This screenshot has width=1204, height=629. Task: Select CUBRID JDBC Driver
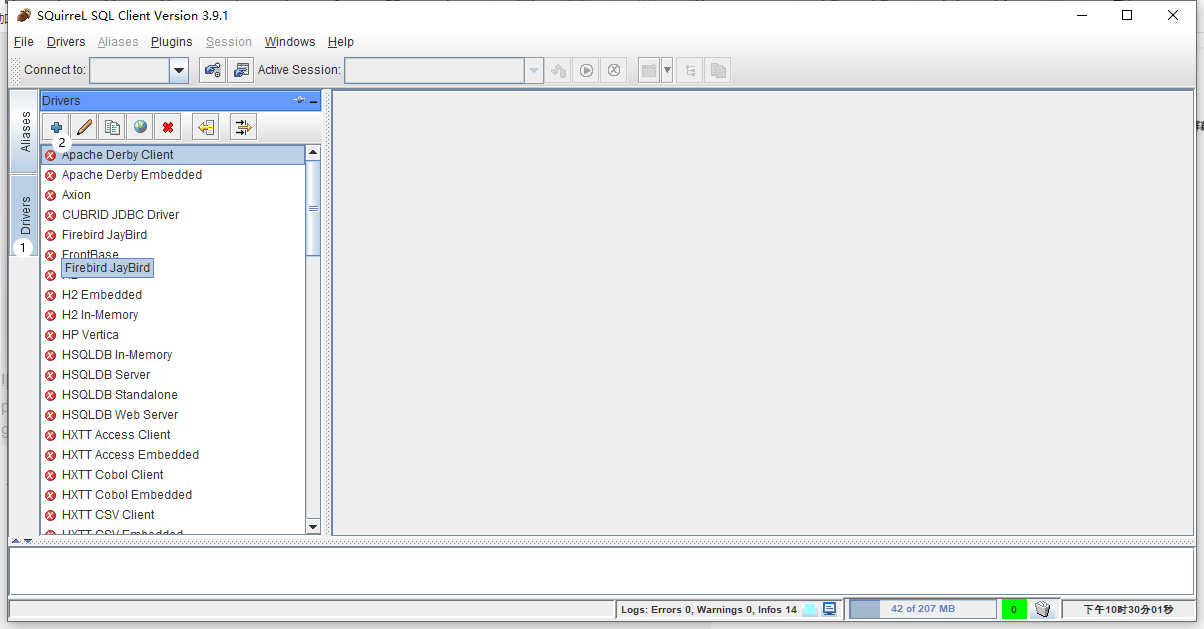point(173,215)
